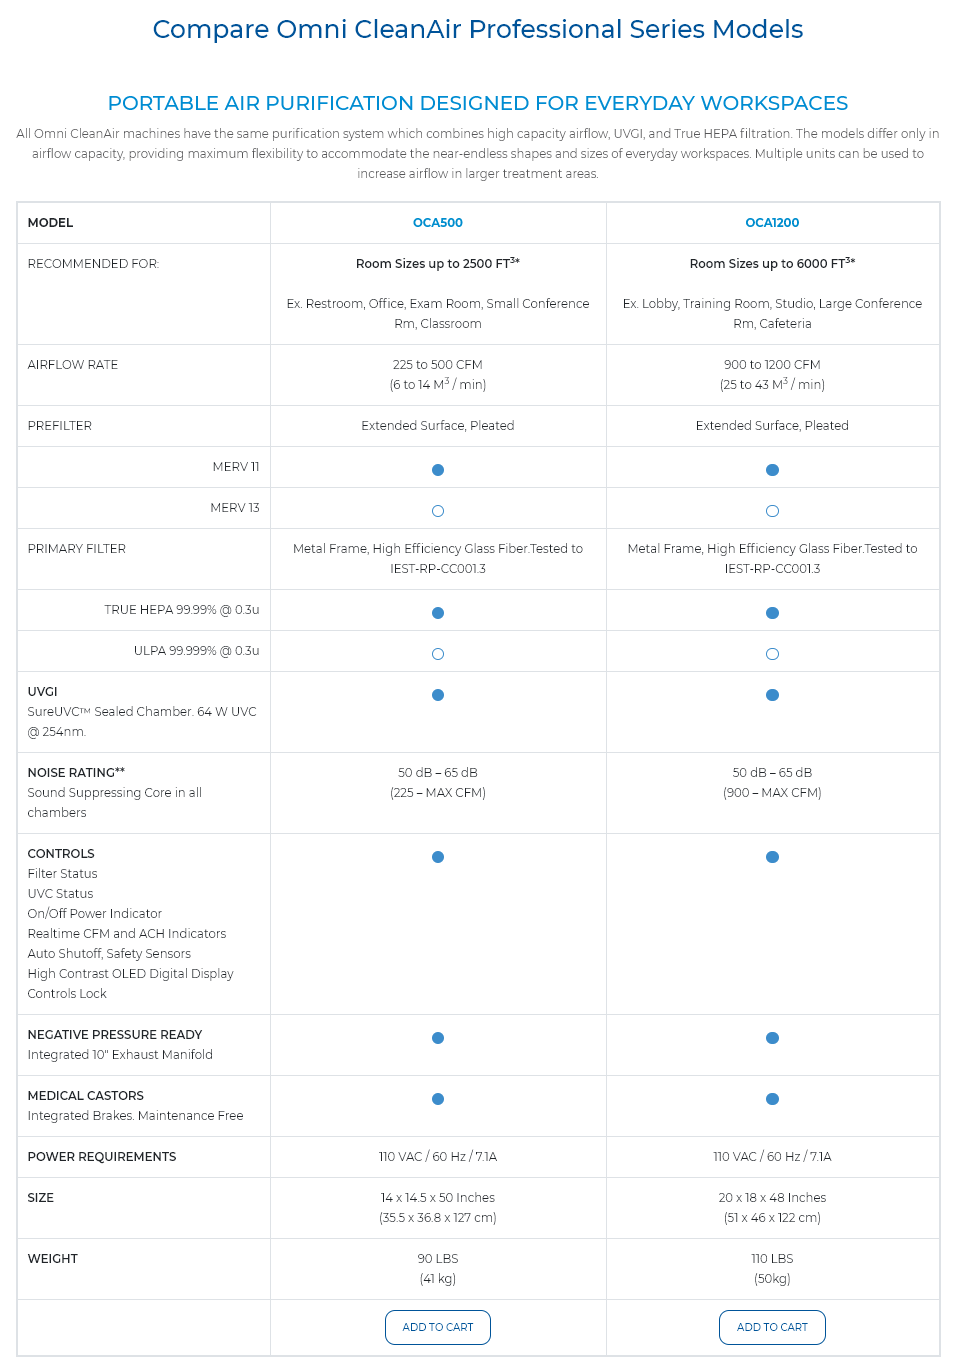971x1370 pixels.
Task: Click OCA500 ULPA empty circle
Action: [438, 654]
